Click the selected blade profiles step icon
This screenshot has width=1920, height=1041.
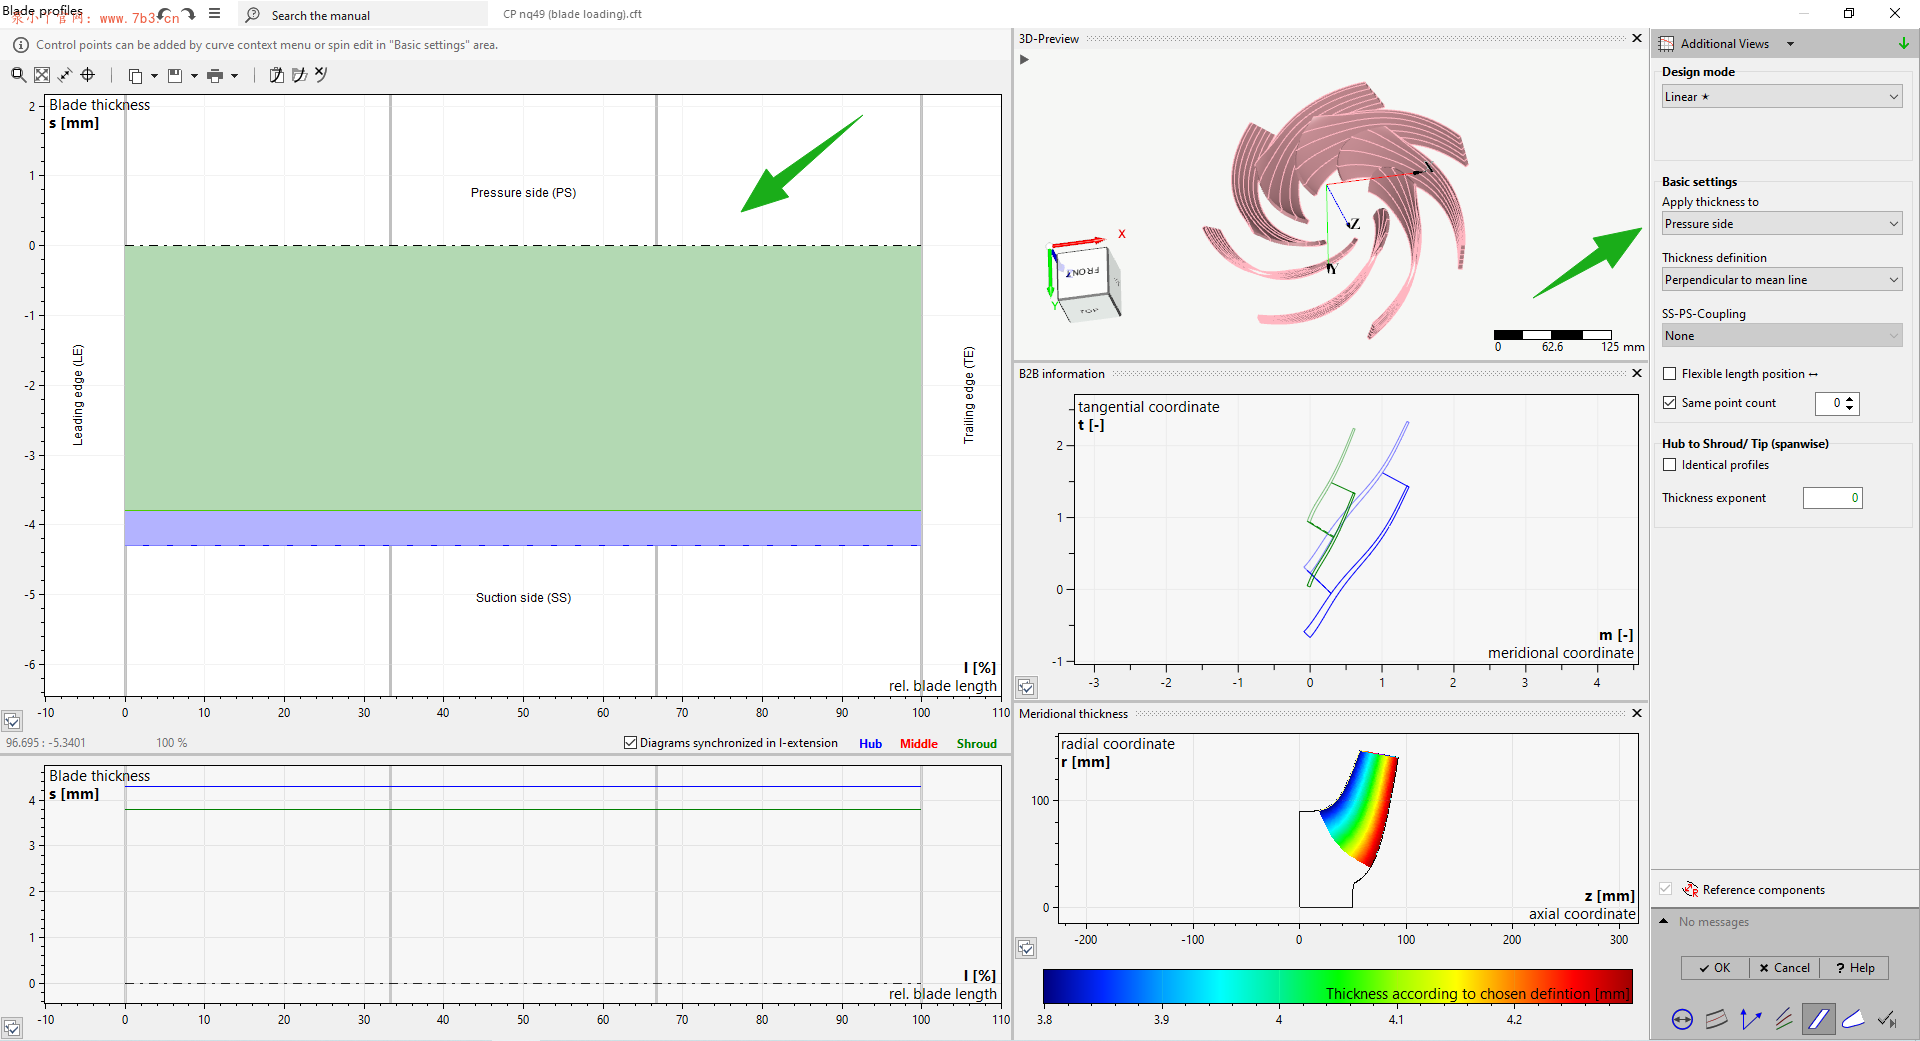[x=1818, y=1020]
